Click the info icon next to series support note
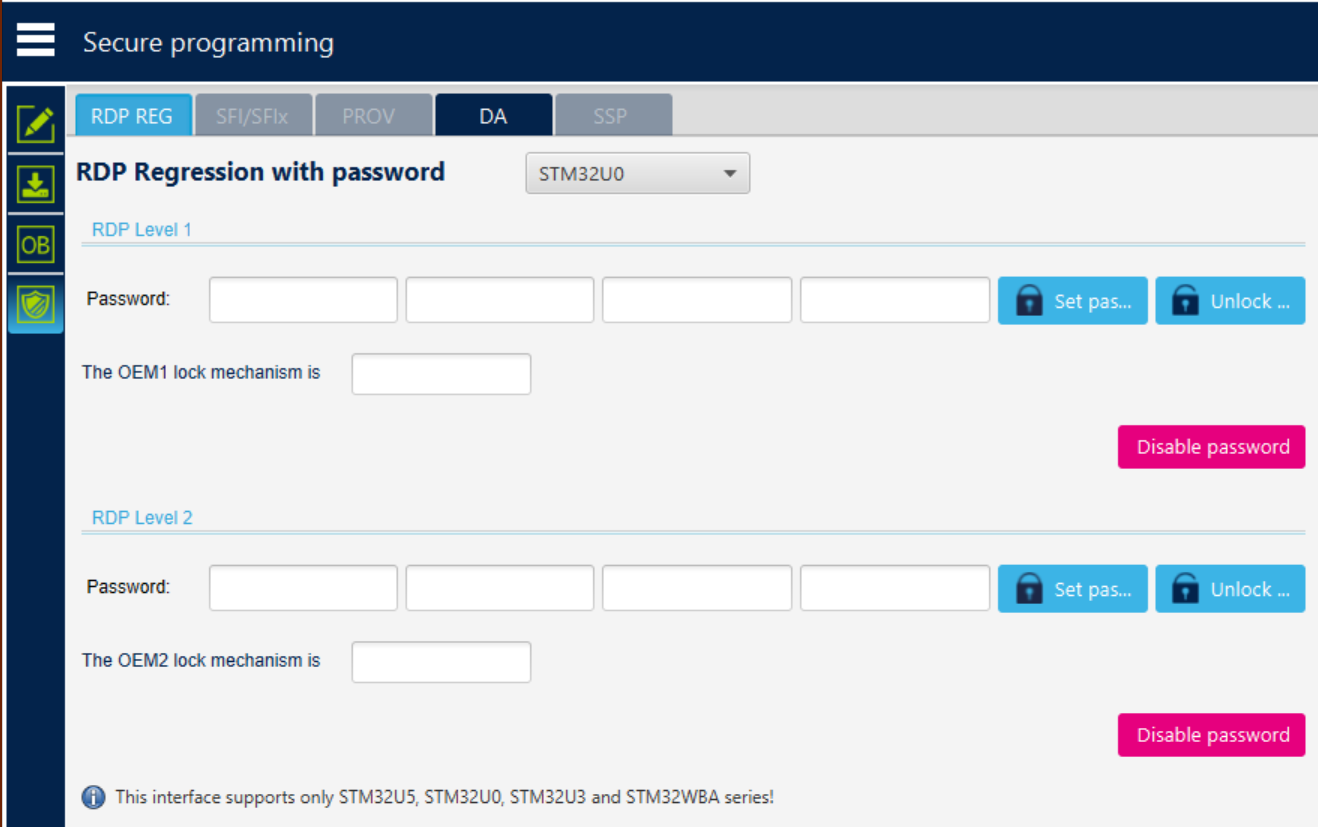The height and width of the screenshot is (827, 1318). (93, 797)
